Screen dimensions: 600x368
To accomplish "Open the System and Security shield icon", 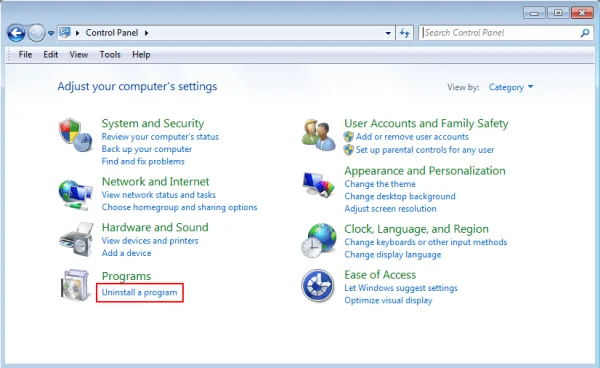I will [75, 135].
